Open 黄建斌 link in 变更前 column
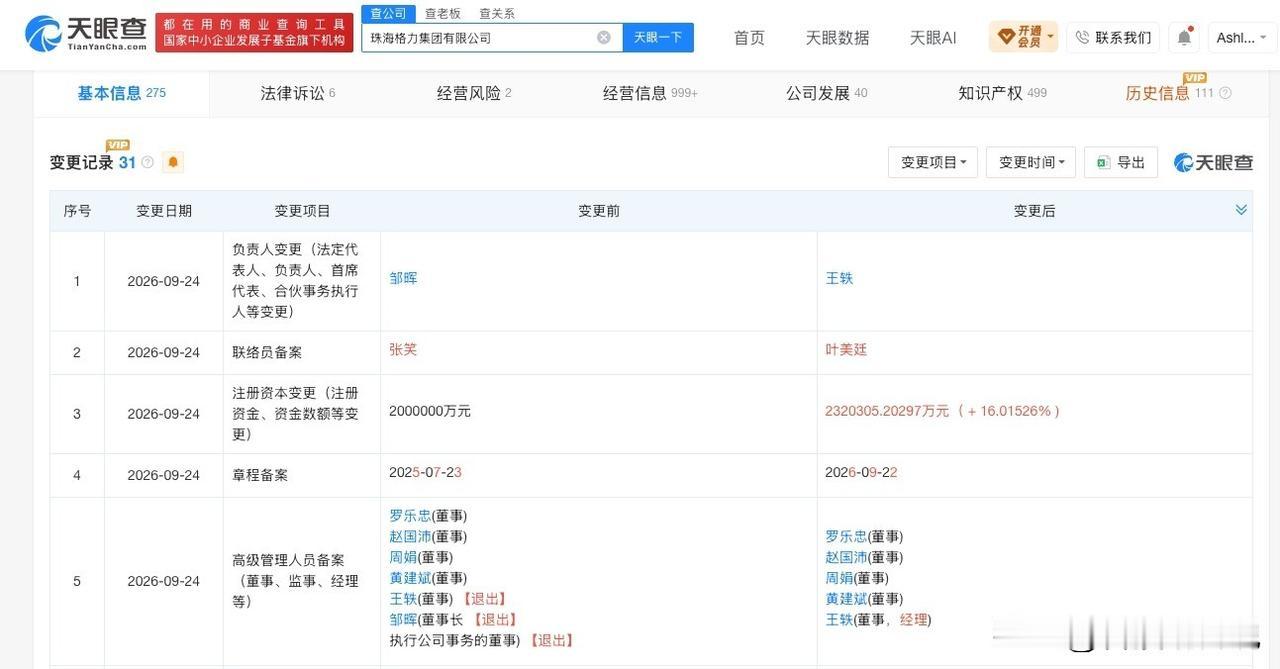Viewport: 1280px width, 669px height. click(x=410, y=578)
